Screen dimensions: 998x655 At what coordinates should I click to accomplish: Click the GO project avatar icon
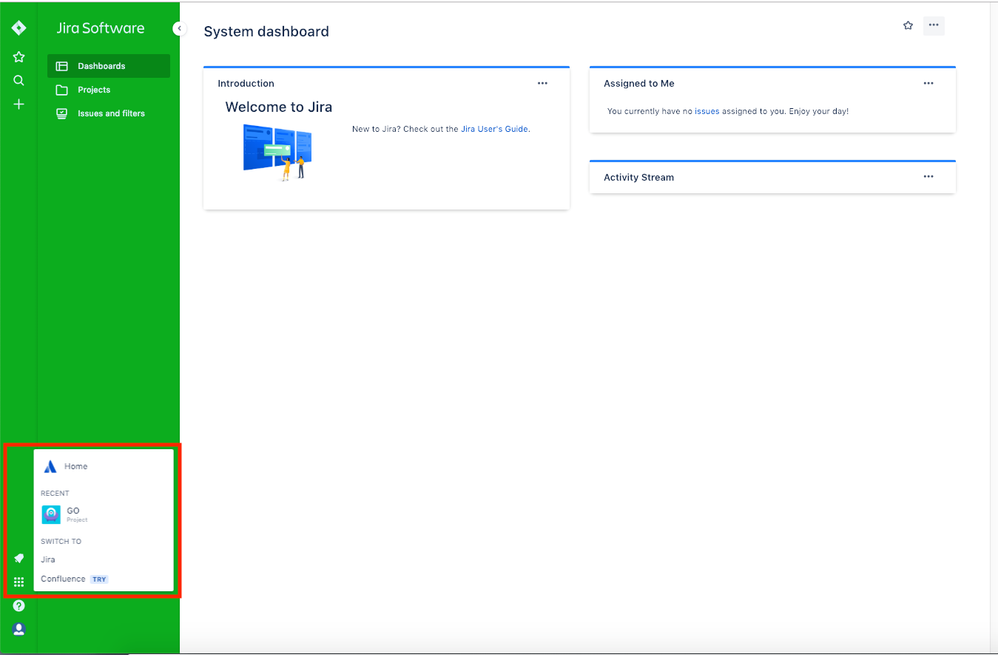pyautogui.click(x=51, y=514)
